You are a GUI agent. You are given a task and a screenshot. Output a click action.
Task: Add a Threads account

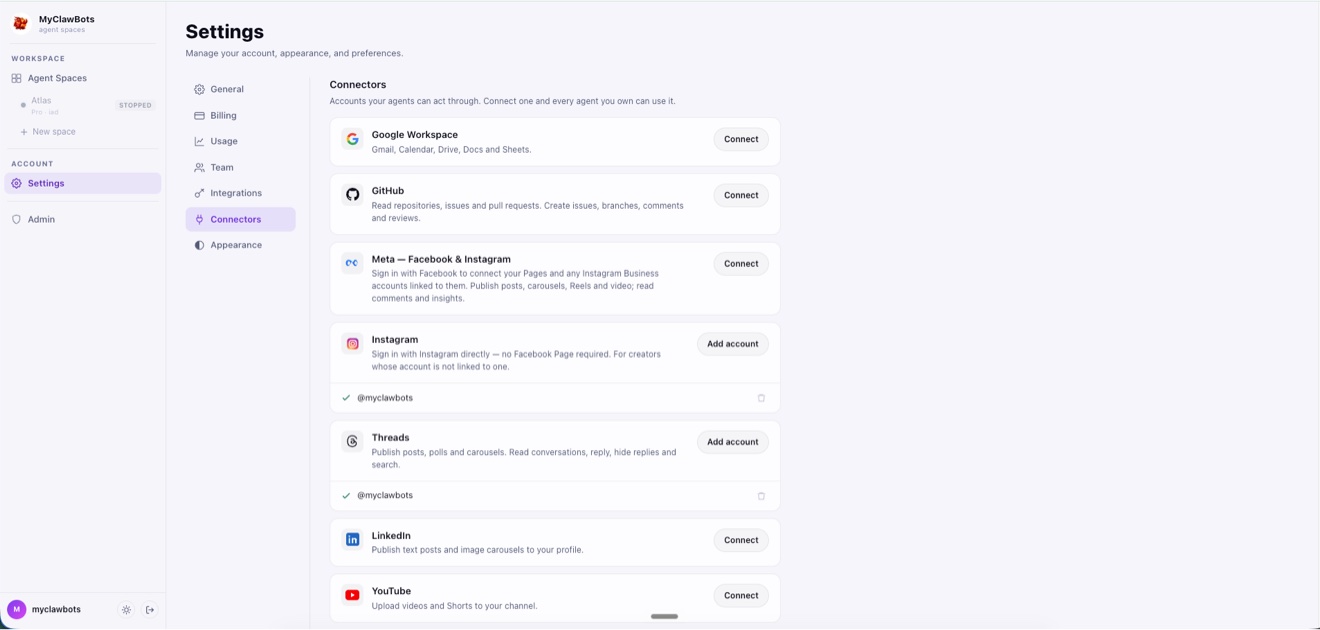tap(733, 442)
